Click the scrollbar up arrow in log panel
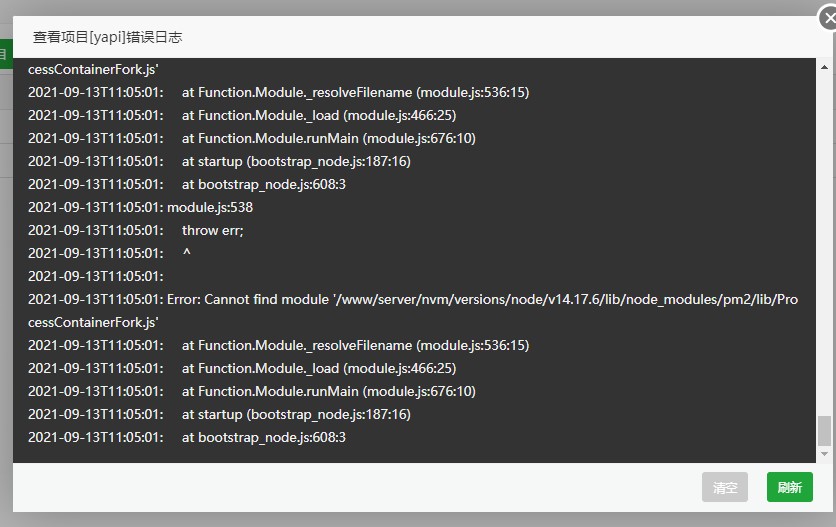Screen dimensions: 836x527 tap(824, 67)
